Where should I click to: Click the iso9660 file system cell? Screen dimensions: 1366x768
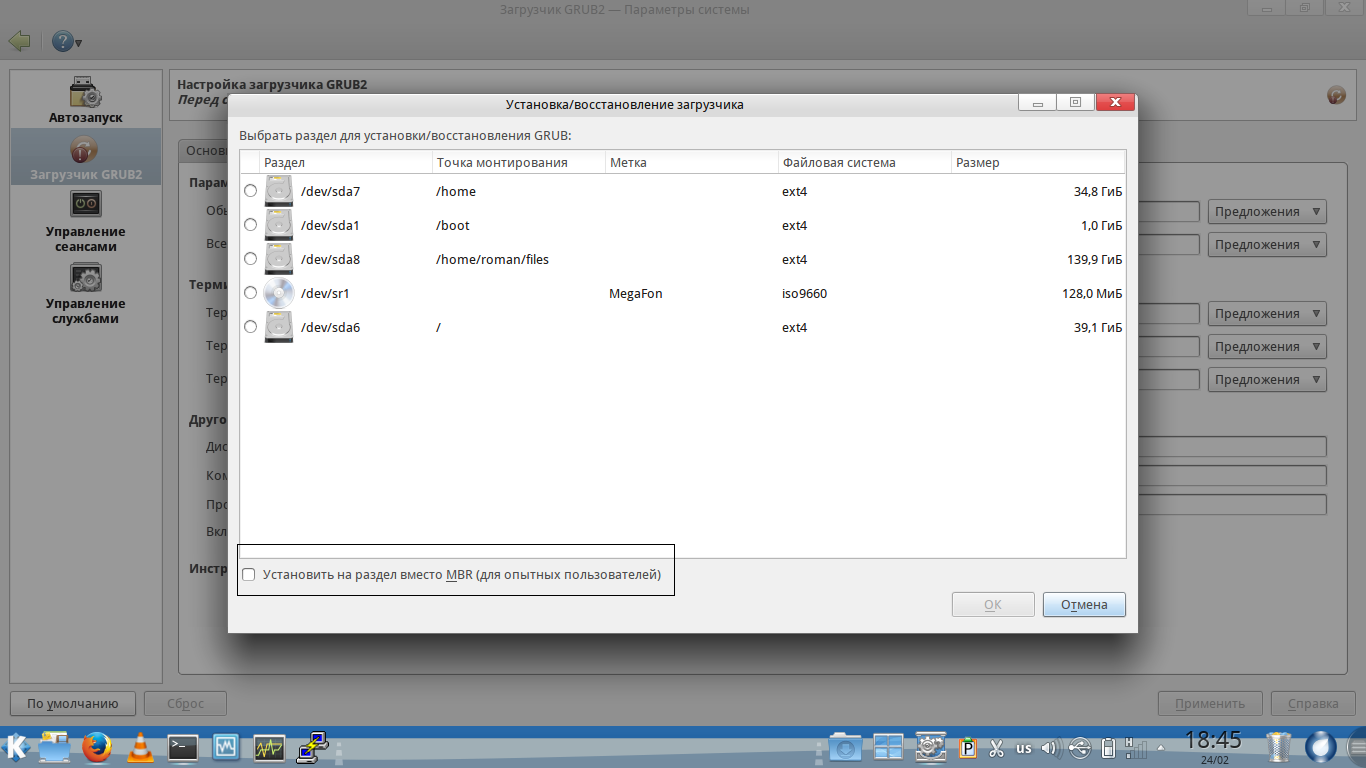click(x=805, y=293)
